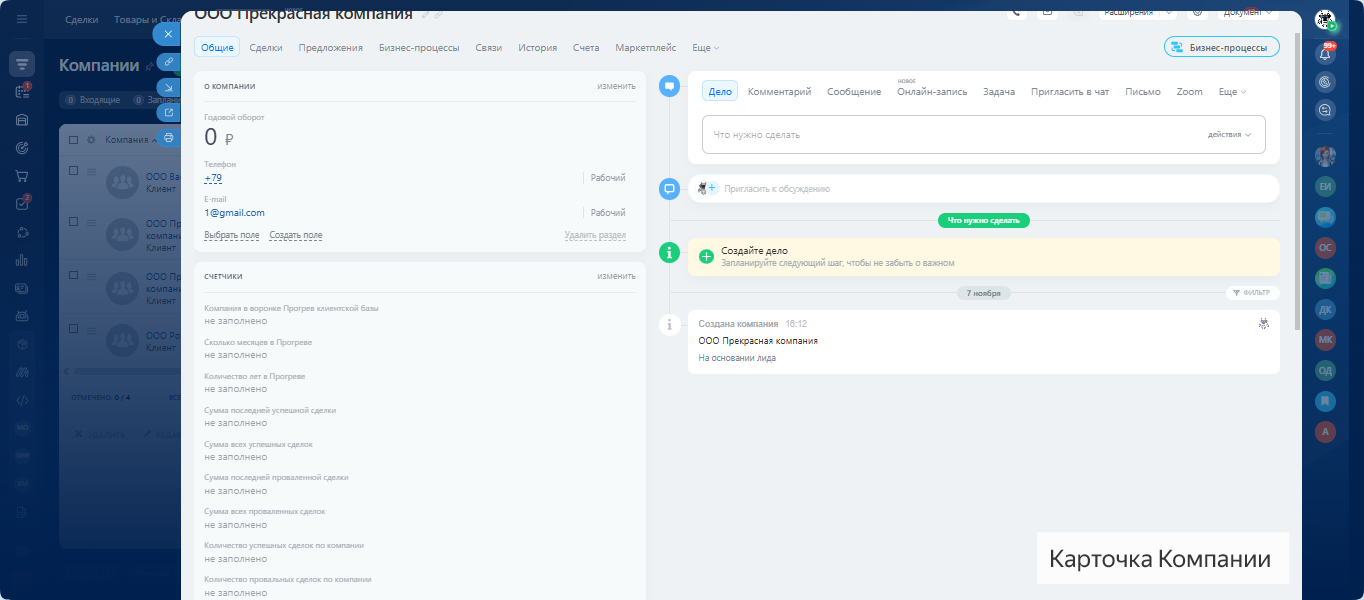
Task: Open card in new window icon
Action: click(x=168, y=113)
